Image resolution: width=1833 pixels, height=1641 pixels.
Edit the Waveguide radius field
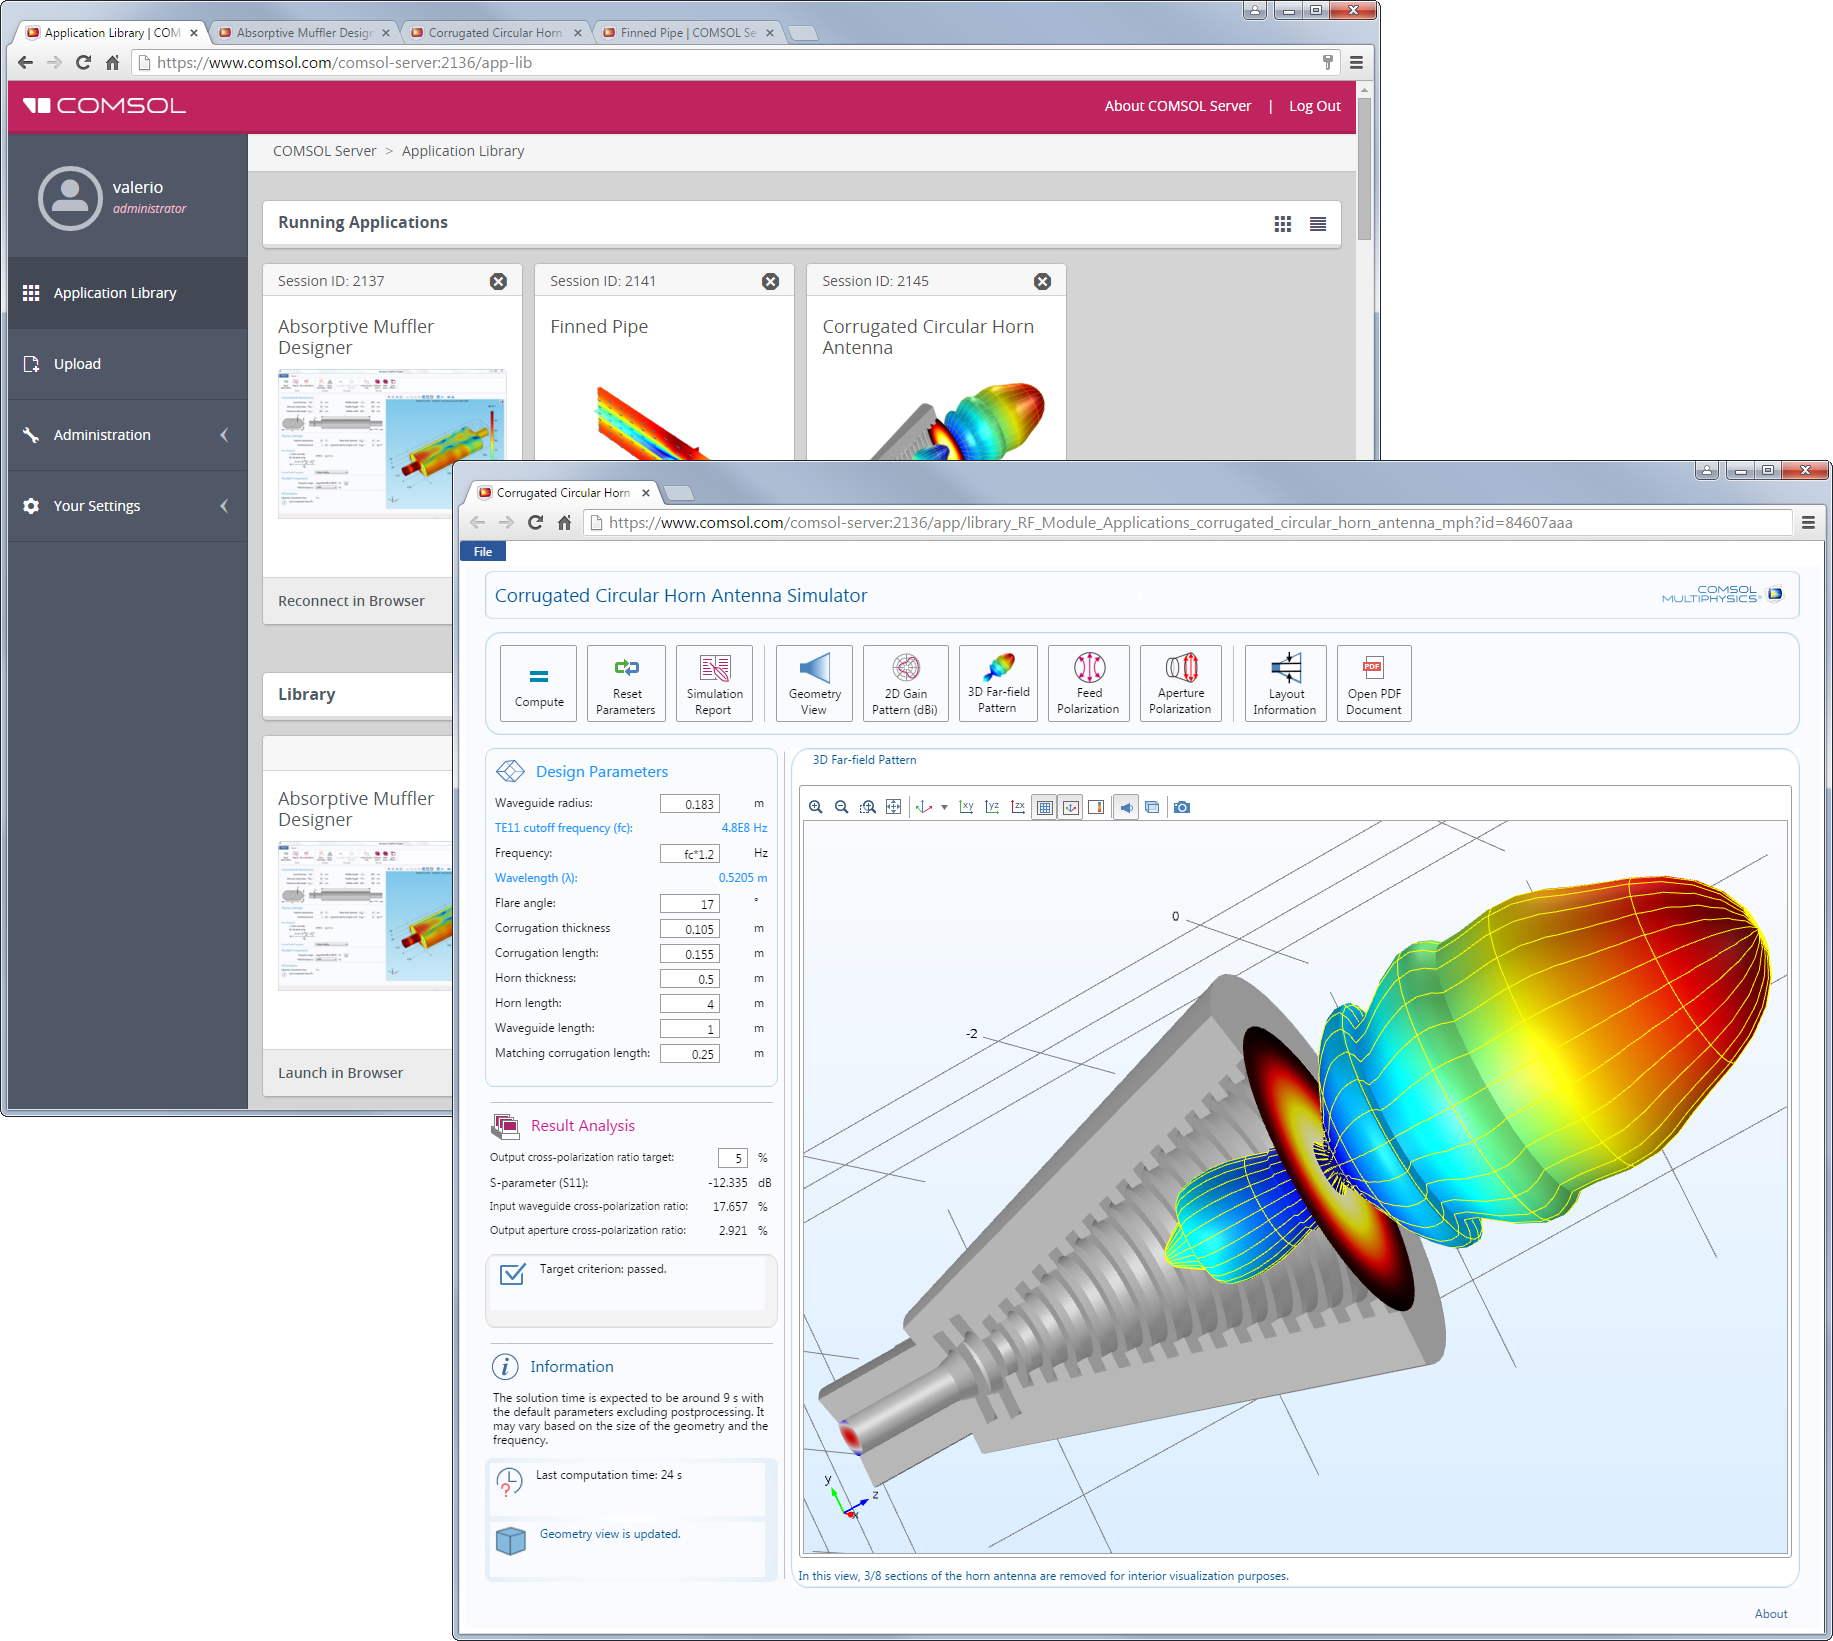coord(690,804)
